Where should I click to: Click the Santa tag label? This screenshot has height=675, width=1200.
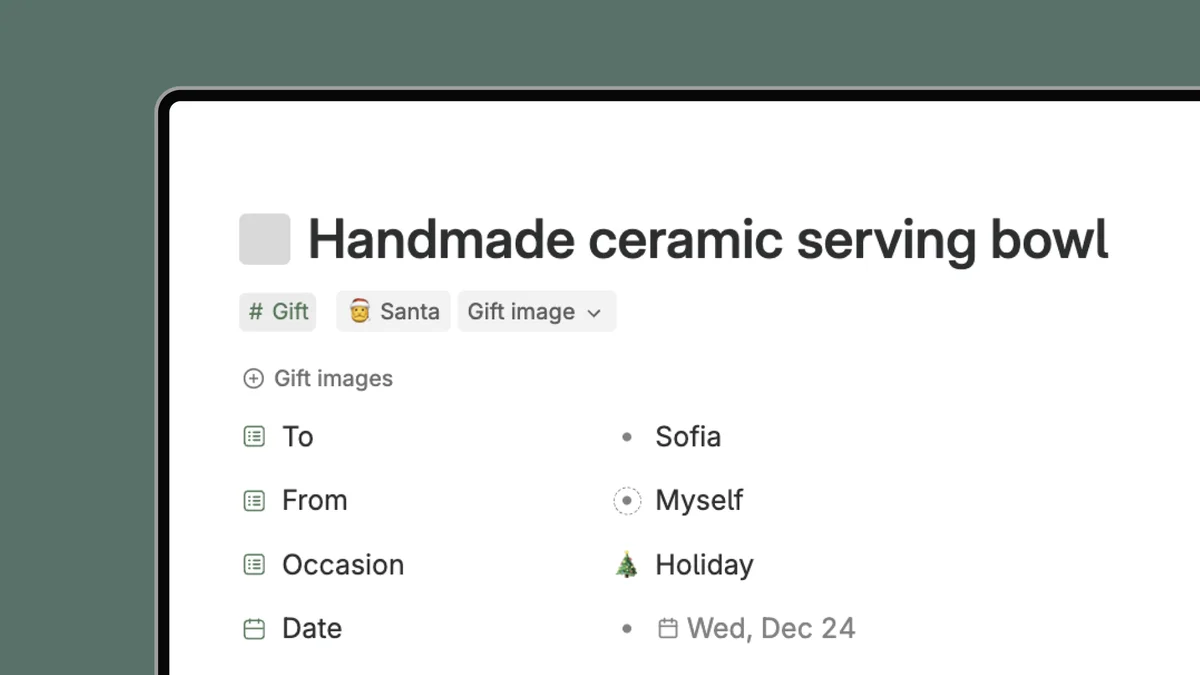(410, 311)
